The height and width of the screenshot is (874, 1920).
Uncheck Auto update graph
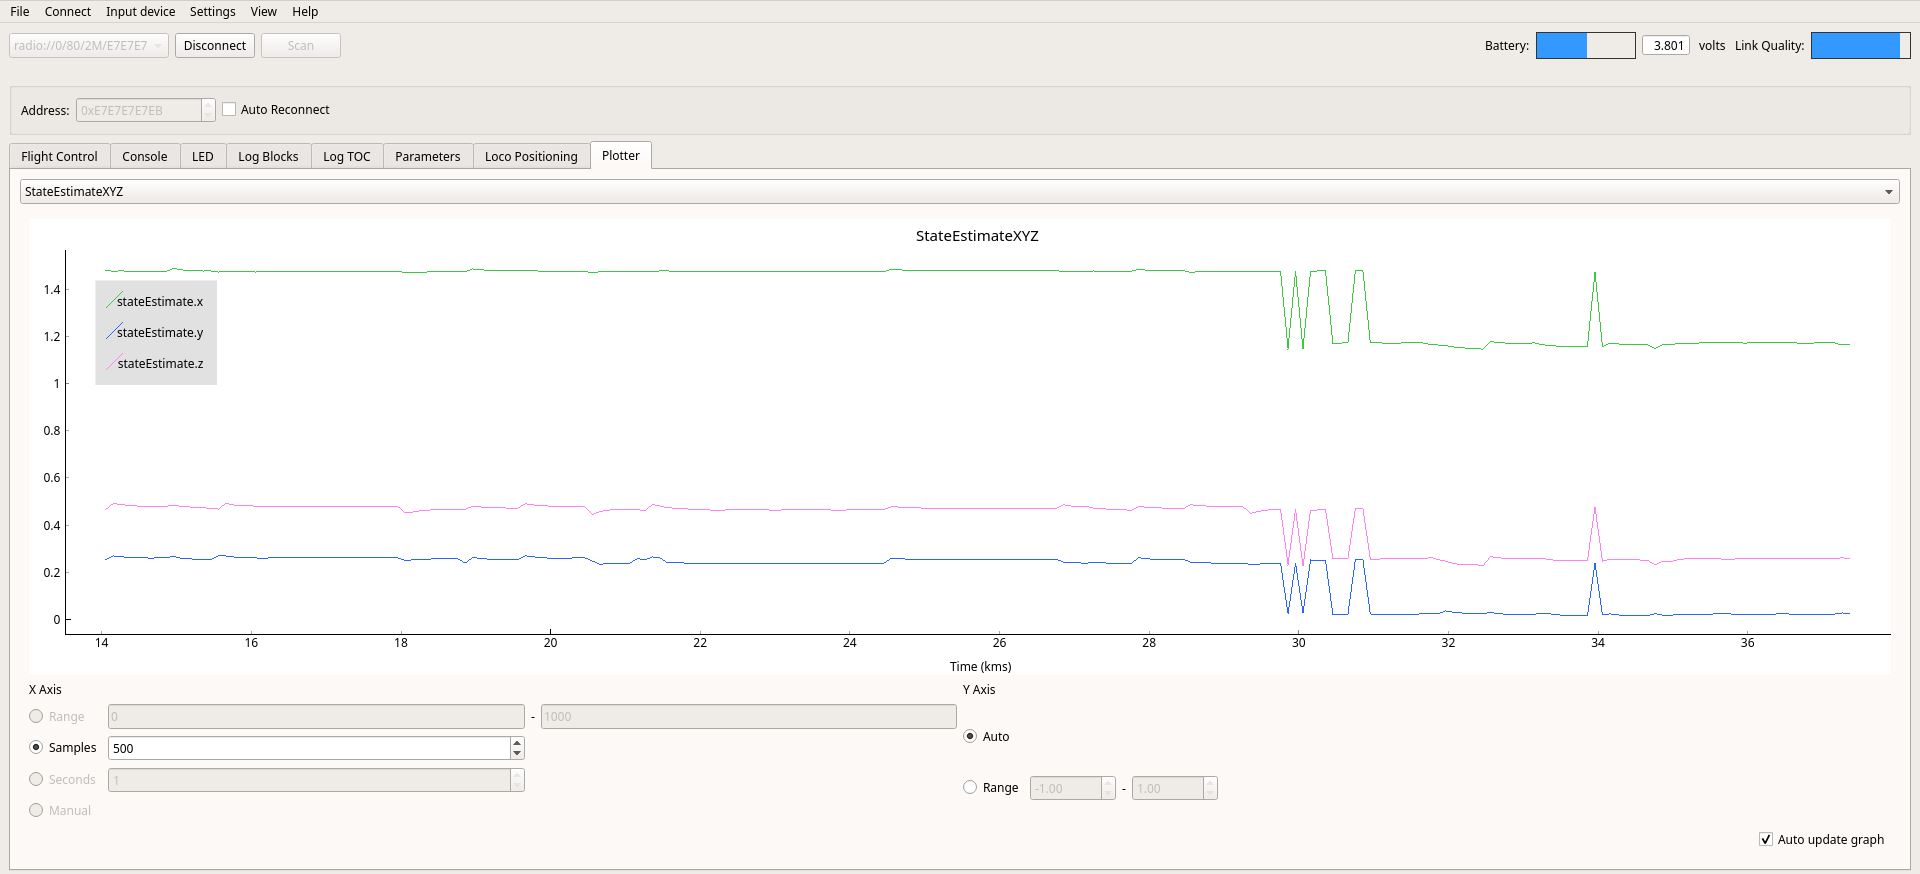click(x=1766, y=839)
